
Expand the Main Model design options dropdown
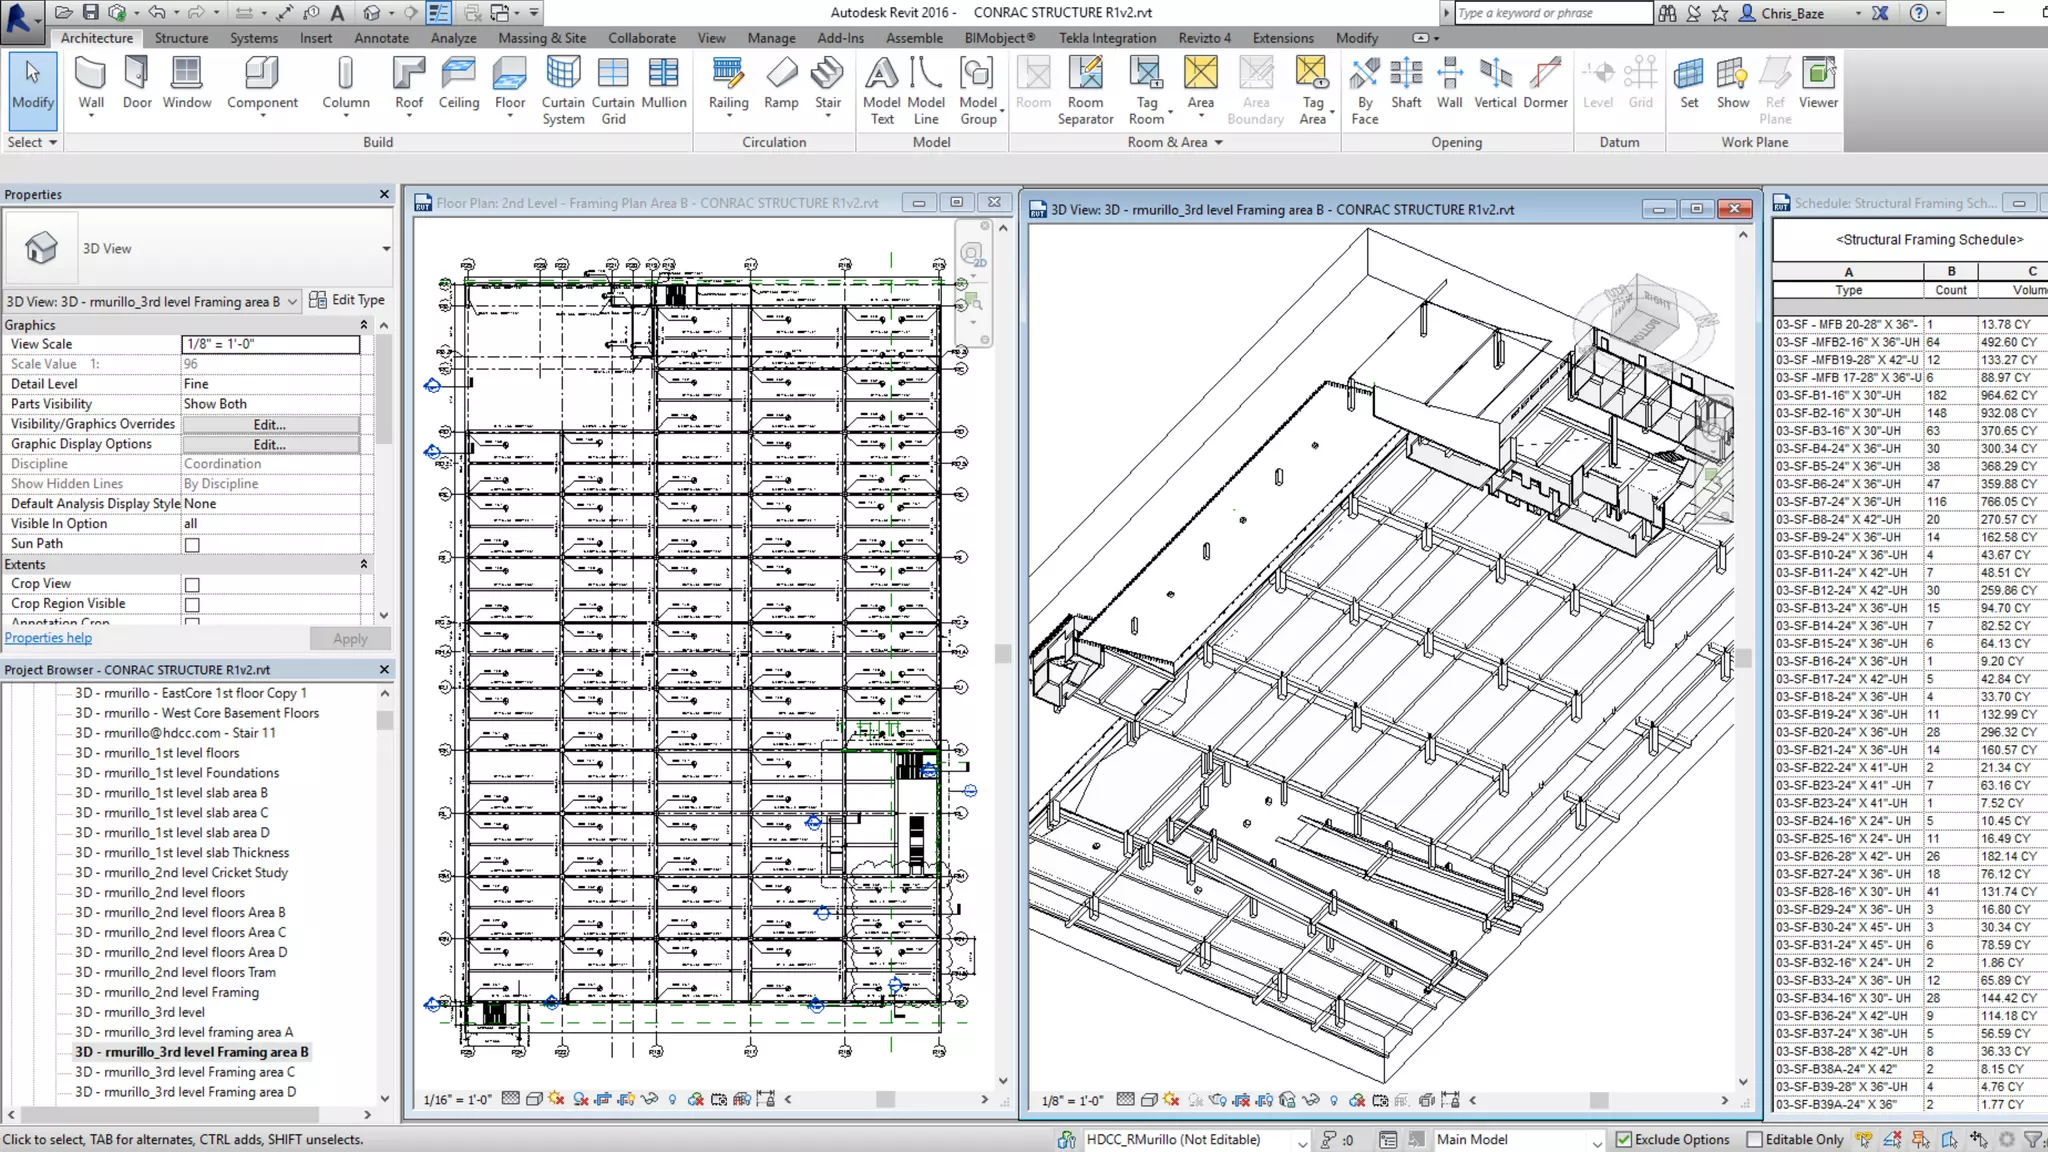tap(1596, 1141)
